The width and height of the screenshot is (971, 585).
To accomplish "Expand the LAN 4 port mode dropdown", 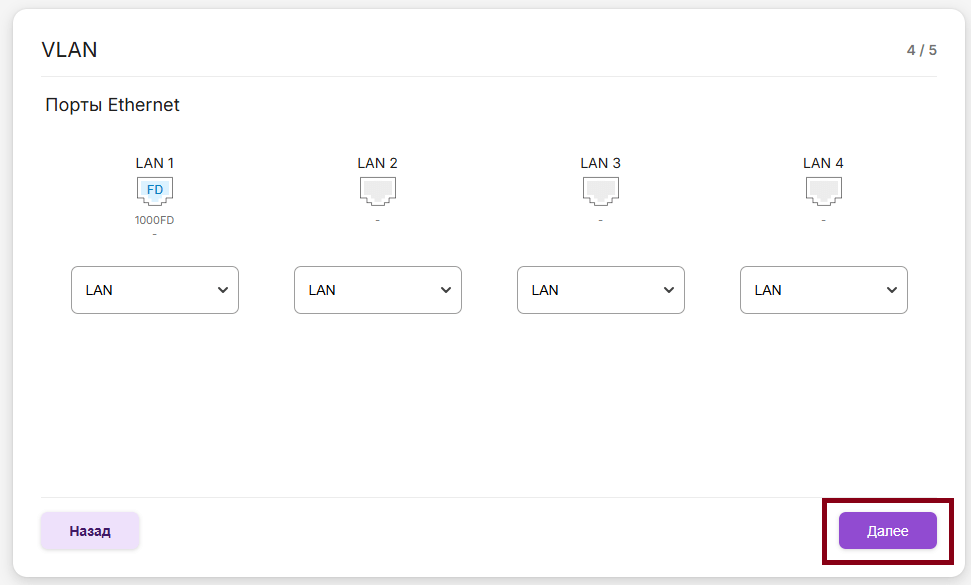I will (x=824, y=290).
